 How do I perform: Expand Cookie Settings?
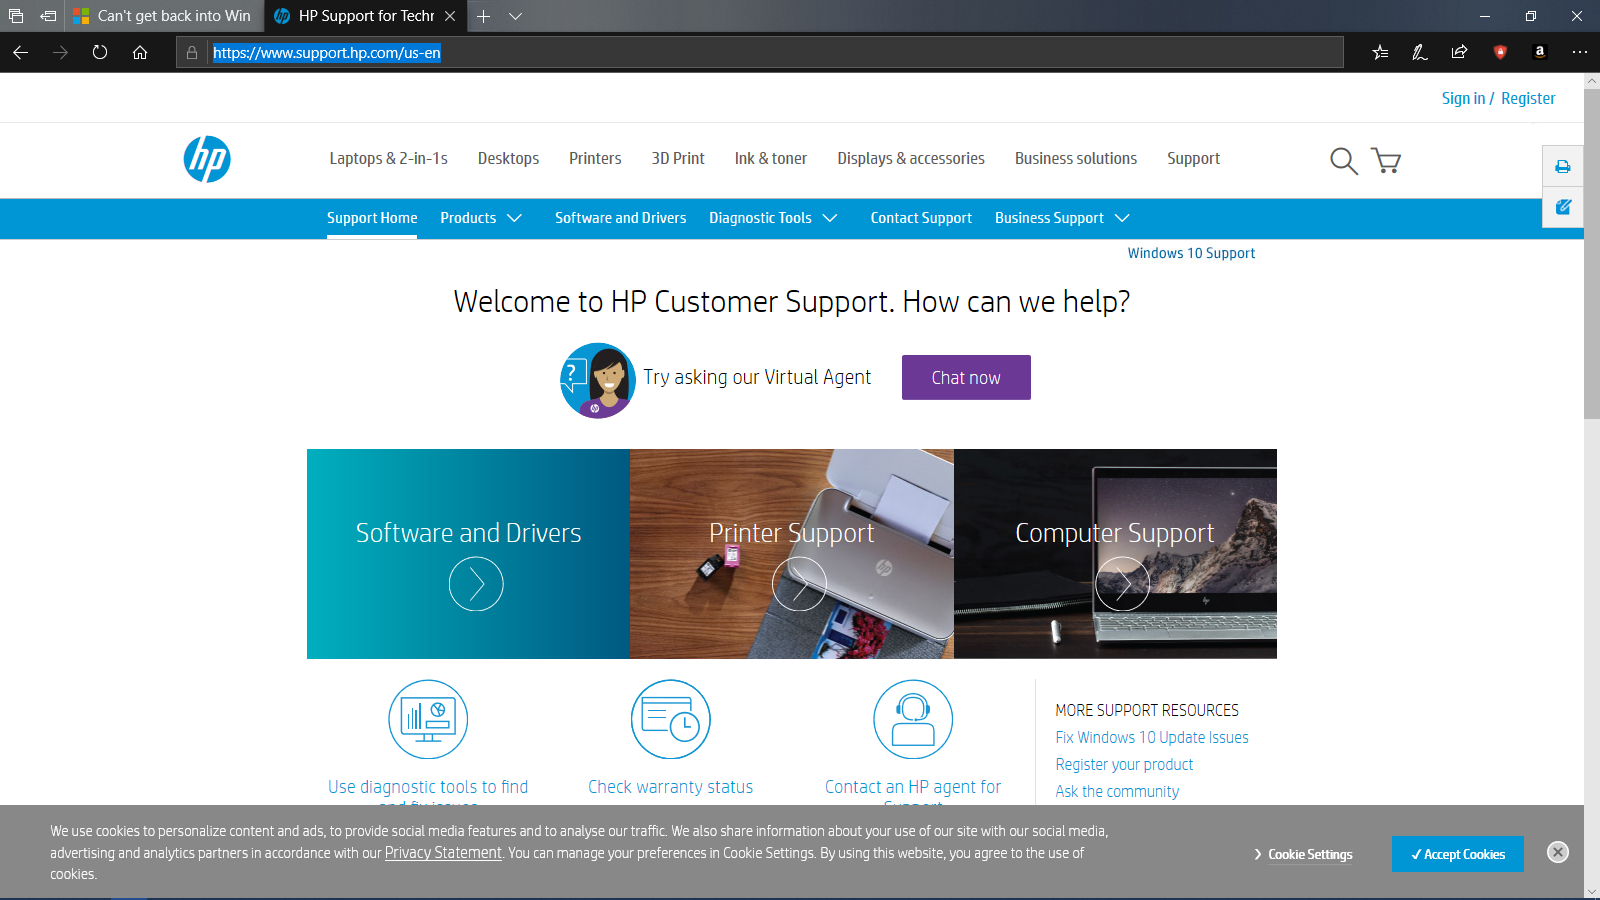click(x=1303, y=854)
